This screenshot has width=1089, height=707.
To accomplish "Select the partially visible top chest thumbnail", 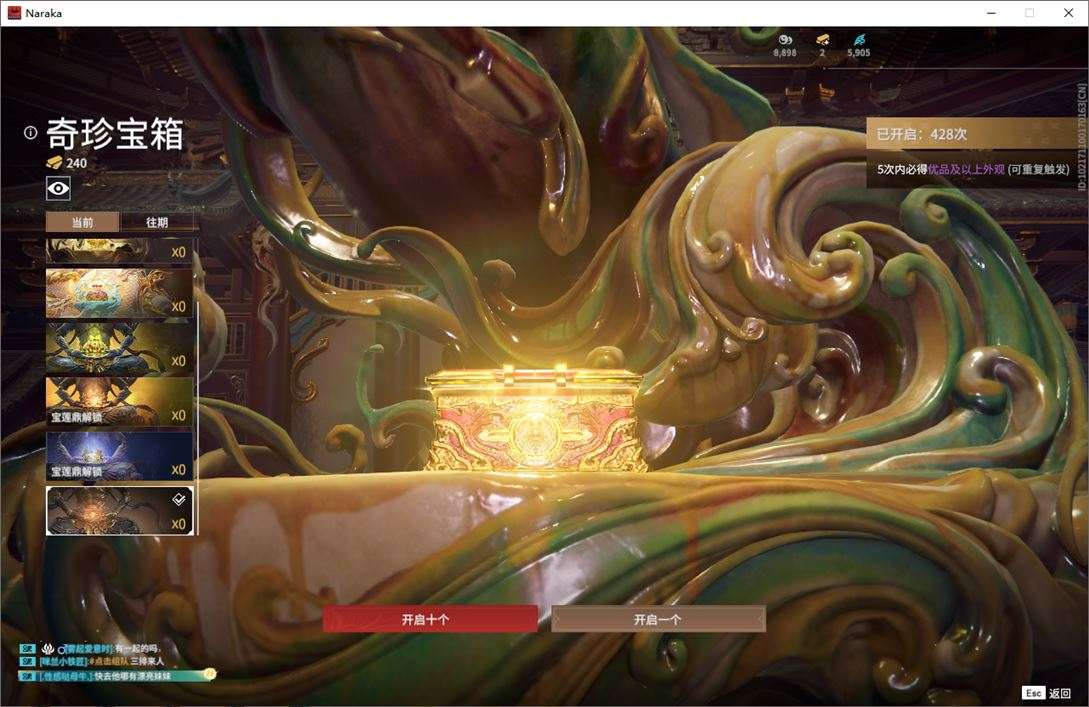I will coord(119,251).
